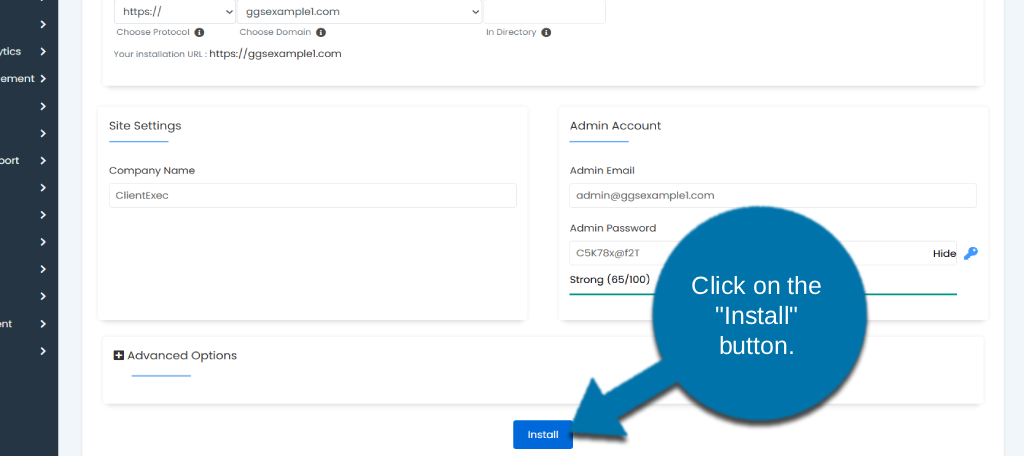Click the info icon beside Choose Protocol
Screen dimensions: 1024x456
coord(199,32)
